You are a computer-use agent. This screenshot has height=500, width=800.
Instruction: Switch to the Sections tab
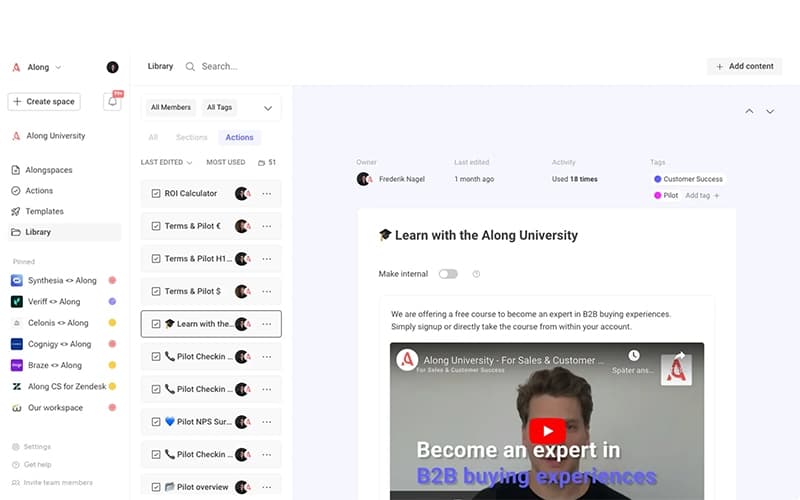(191, 137)
